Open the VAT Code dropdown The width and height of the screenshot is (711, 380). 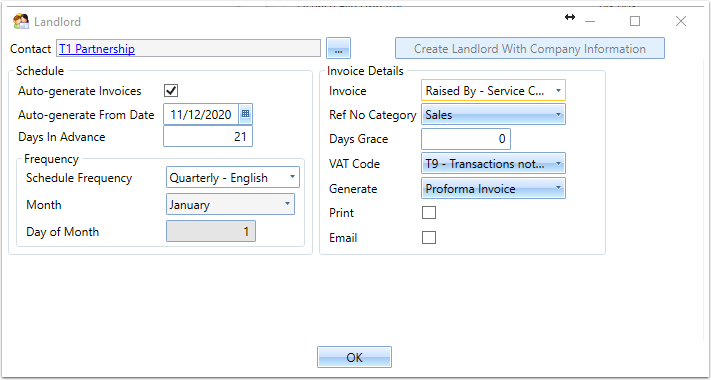coord(493,164)
